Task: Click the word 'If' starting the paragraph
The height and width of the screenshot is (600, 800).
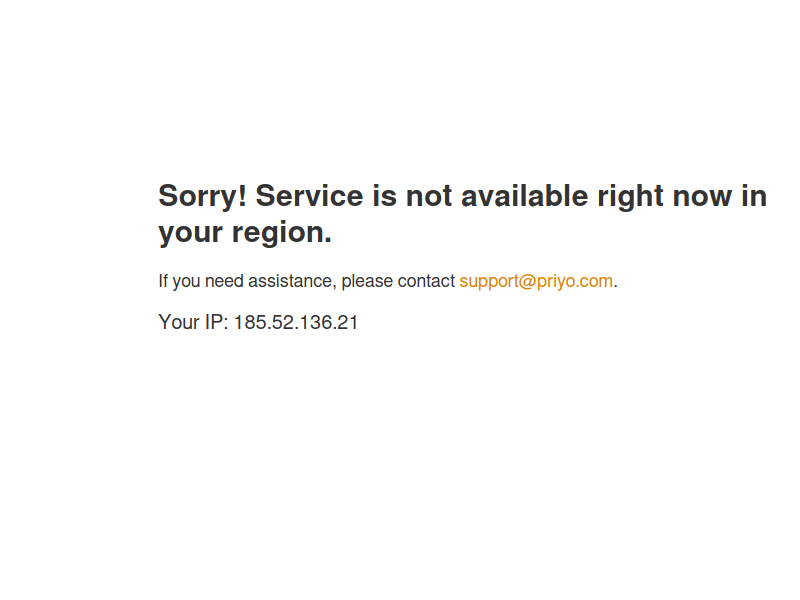Action: (x=163, y=281)
